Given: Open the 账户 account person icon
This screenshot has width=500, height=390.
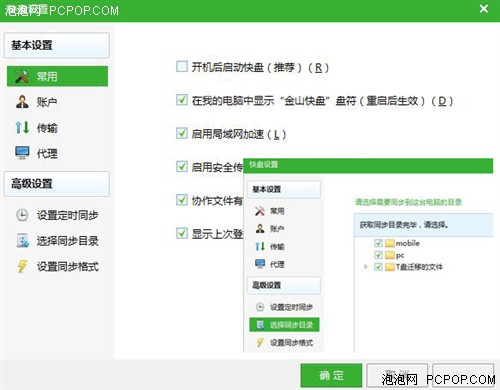Looking at the screenshot, I should click(x=22, y=102).
